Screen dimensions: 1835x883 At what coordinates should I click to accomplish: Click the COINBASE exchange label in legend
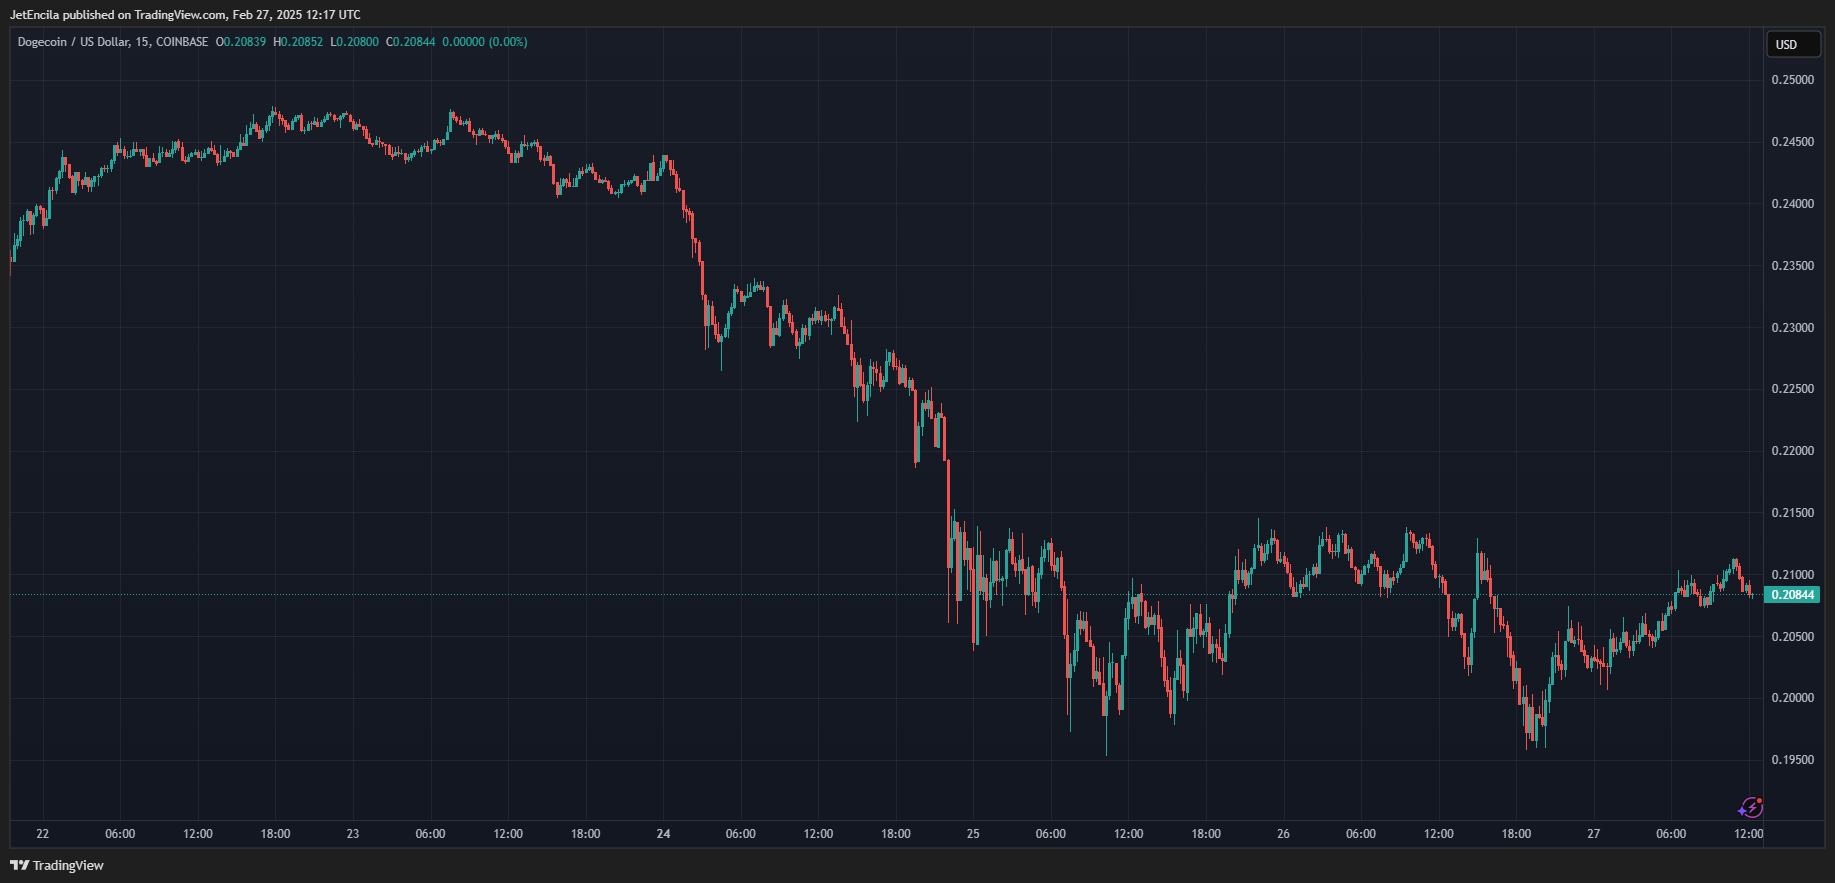point(182,42)
